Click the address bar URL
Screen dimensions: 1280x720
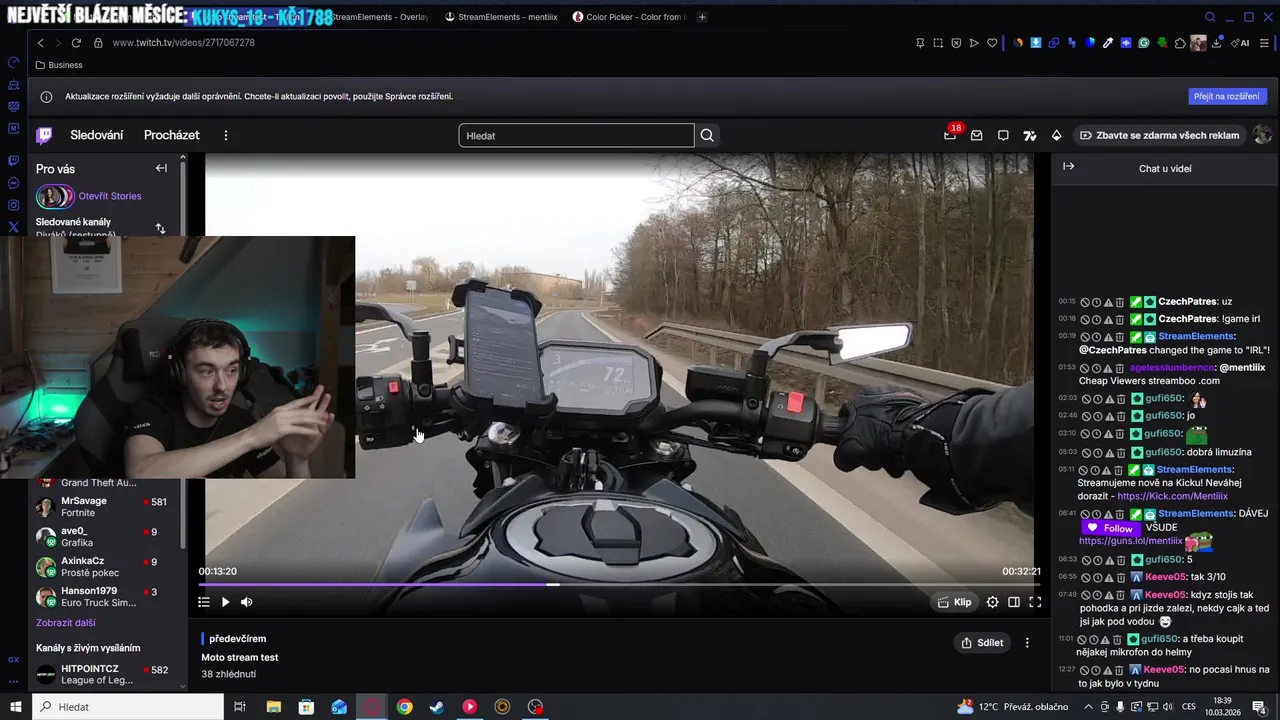click(x=183, y=43)
